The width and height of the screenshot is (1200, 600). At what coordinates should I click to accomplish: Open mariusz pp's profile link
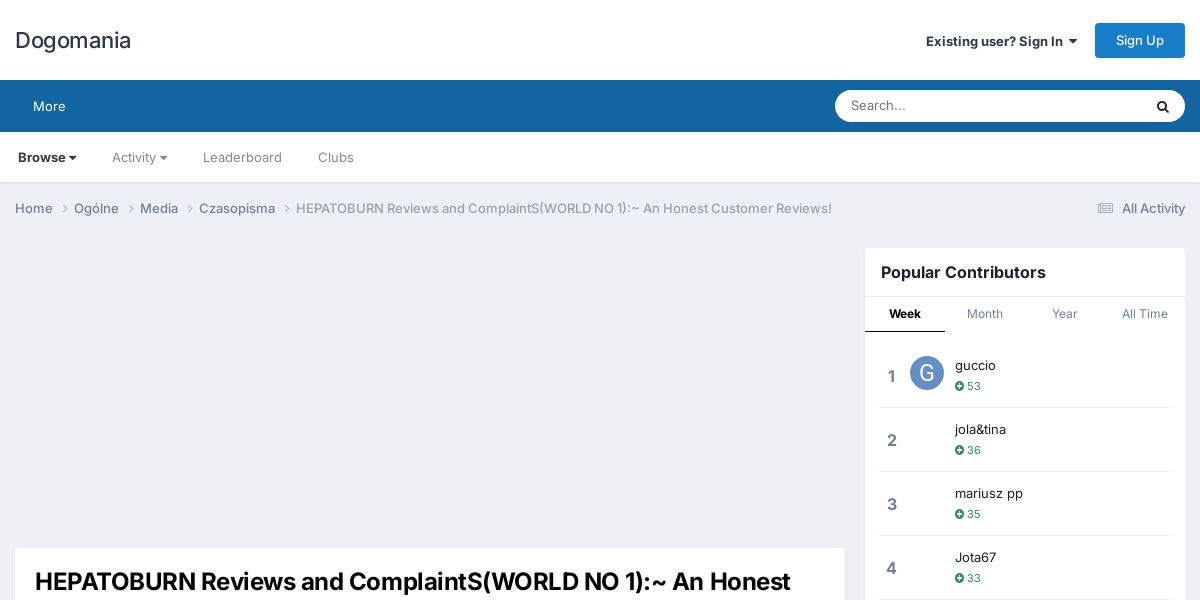click(x=989, y=493)
